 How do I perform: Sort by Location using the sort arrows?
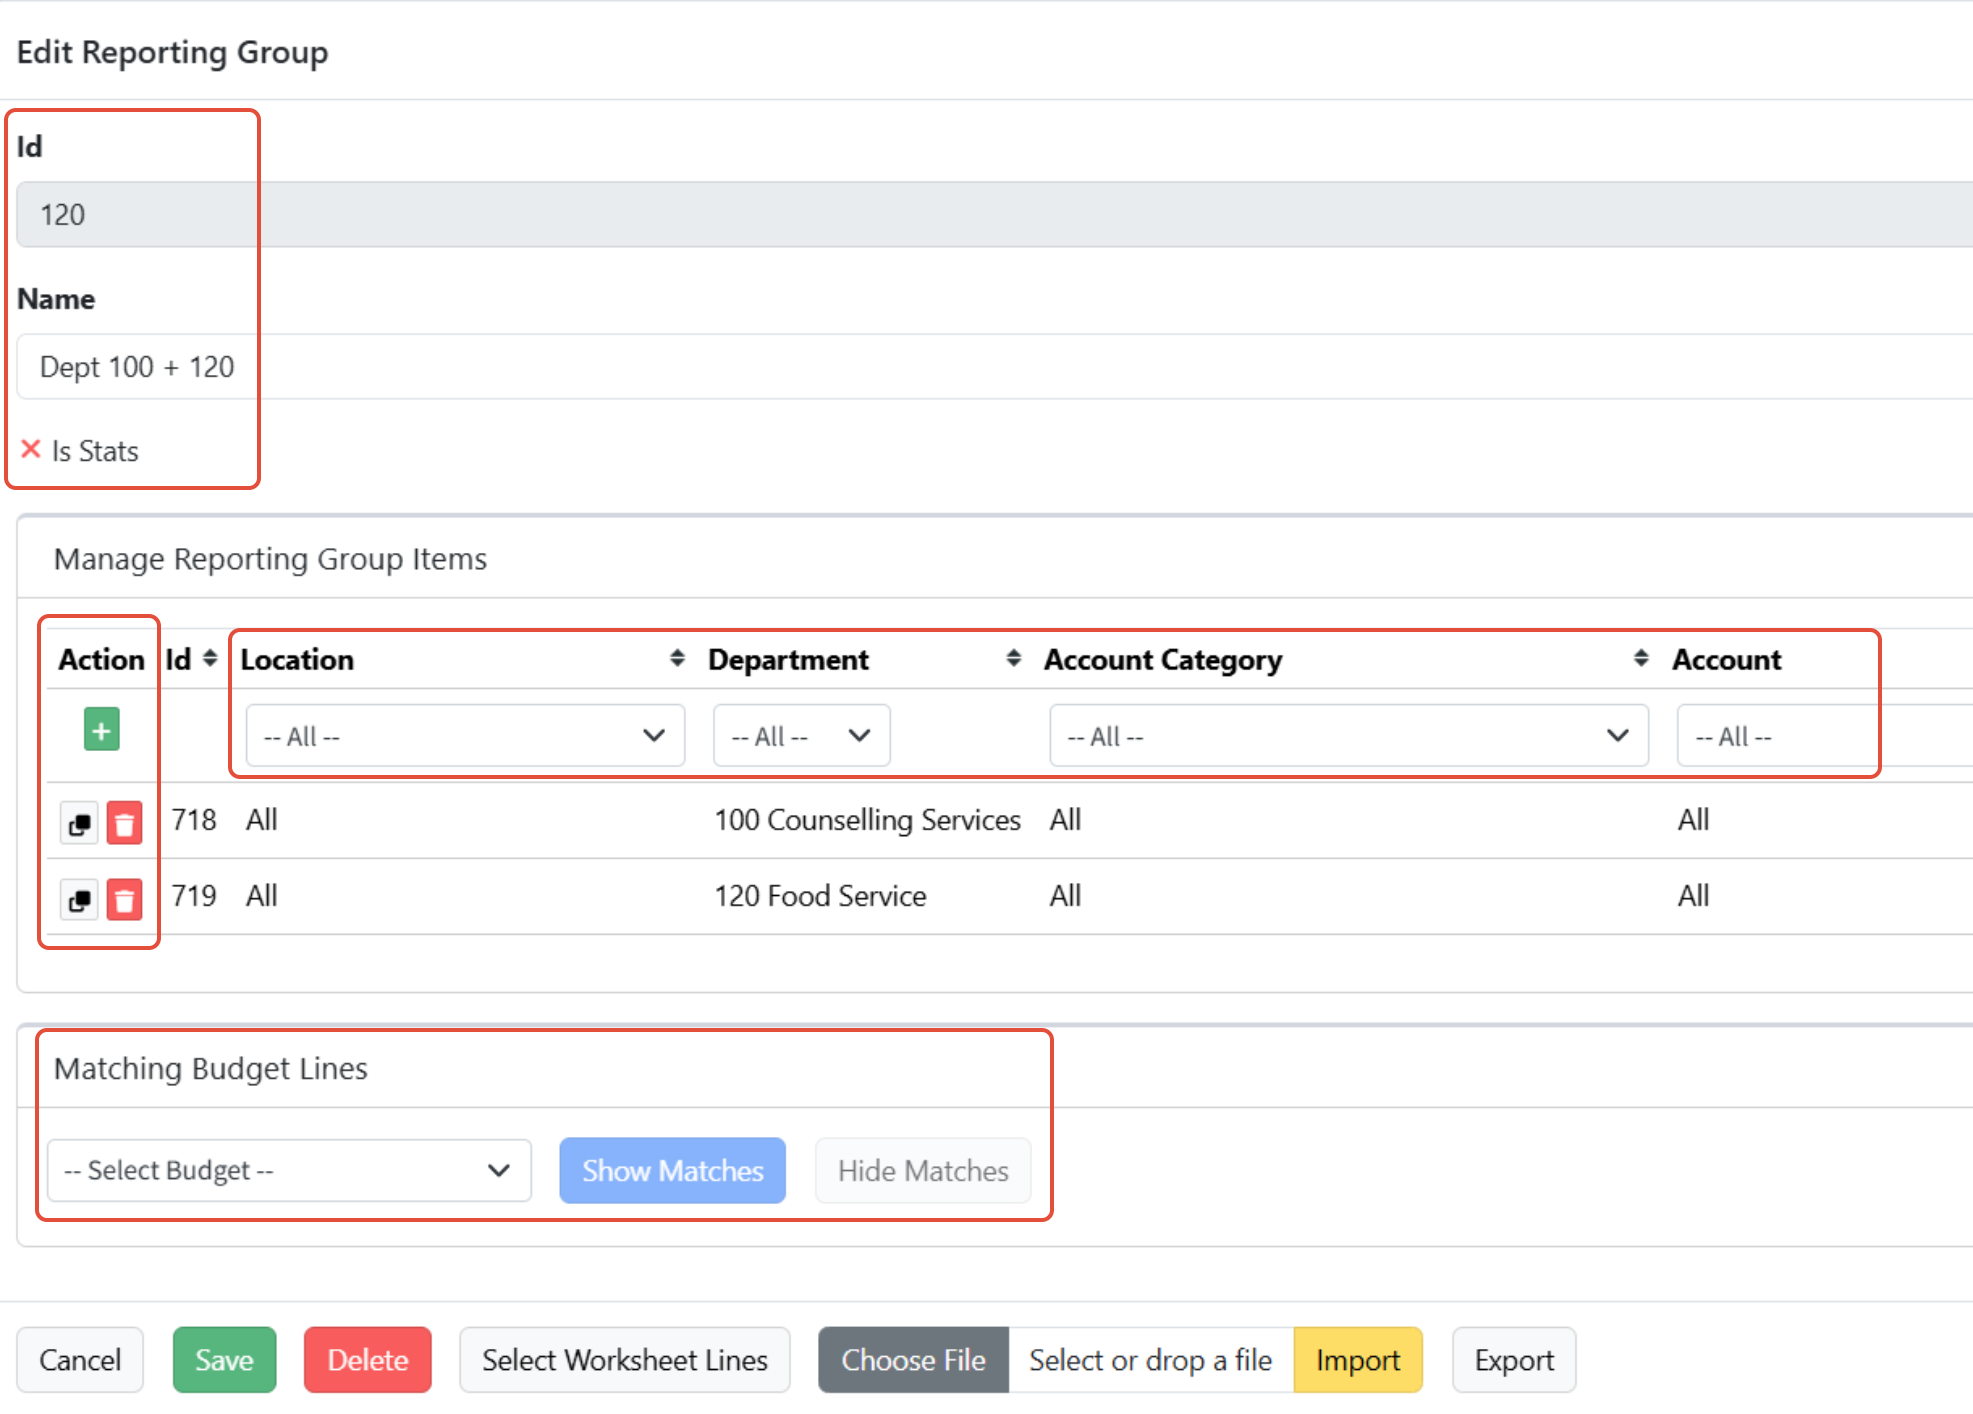tap(677, 658)
